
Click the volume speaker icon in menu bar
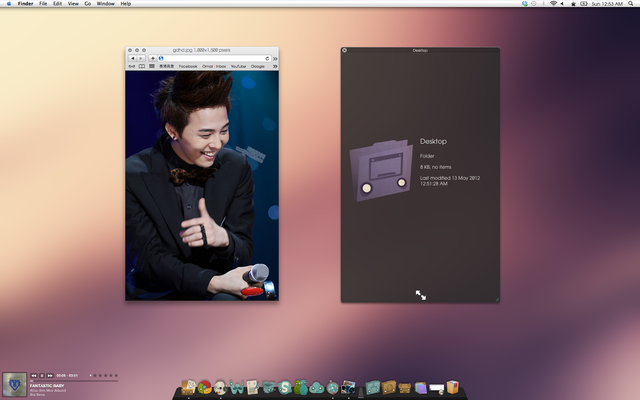(562, 4)
